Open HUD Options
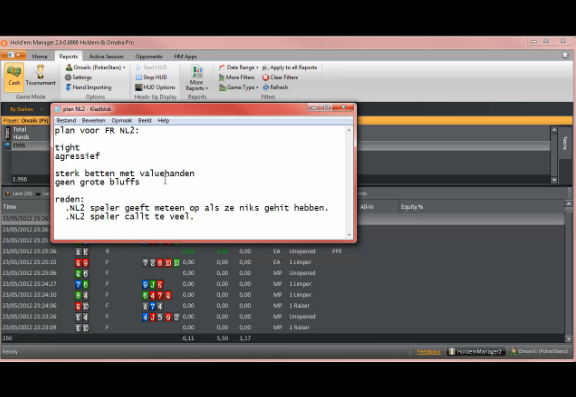This screenshot has width=576, height=397. [x=155, y=87]
